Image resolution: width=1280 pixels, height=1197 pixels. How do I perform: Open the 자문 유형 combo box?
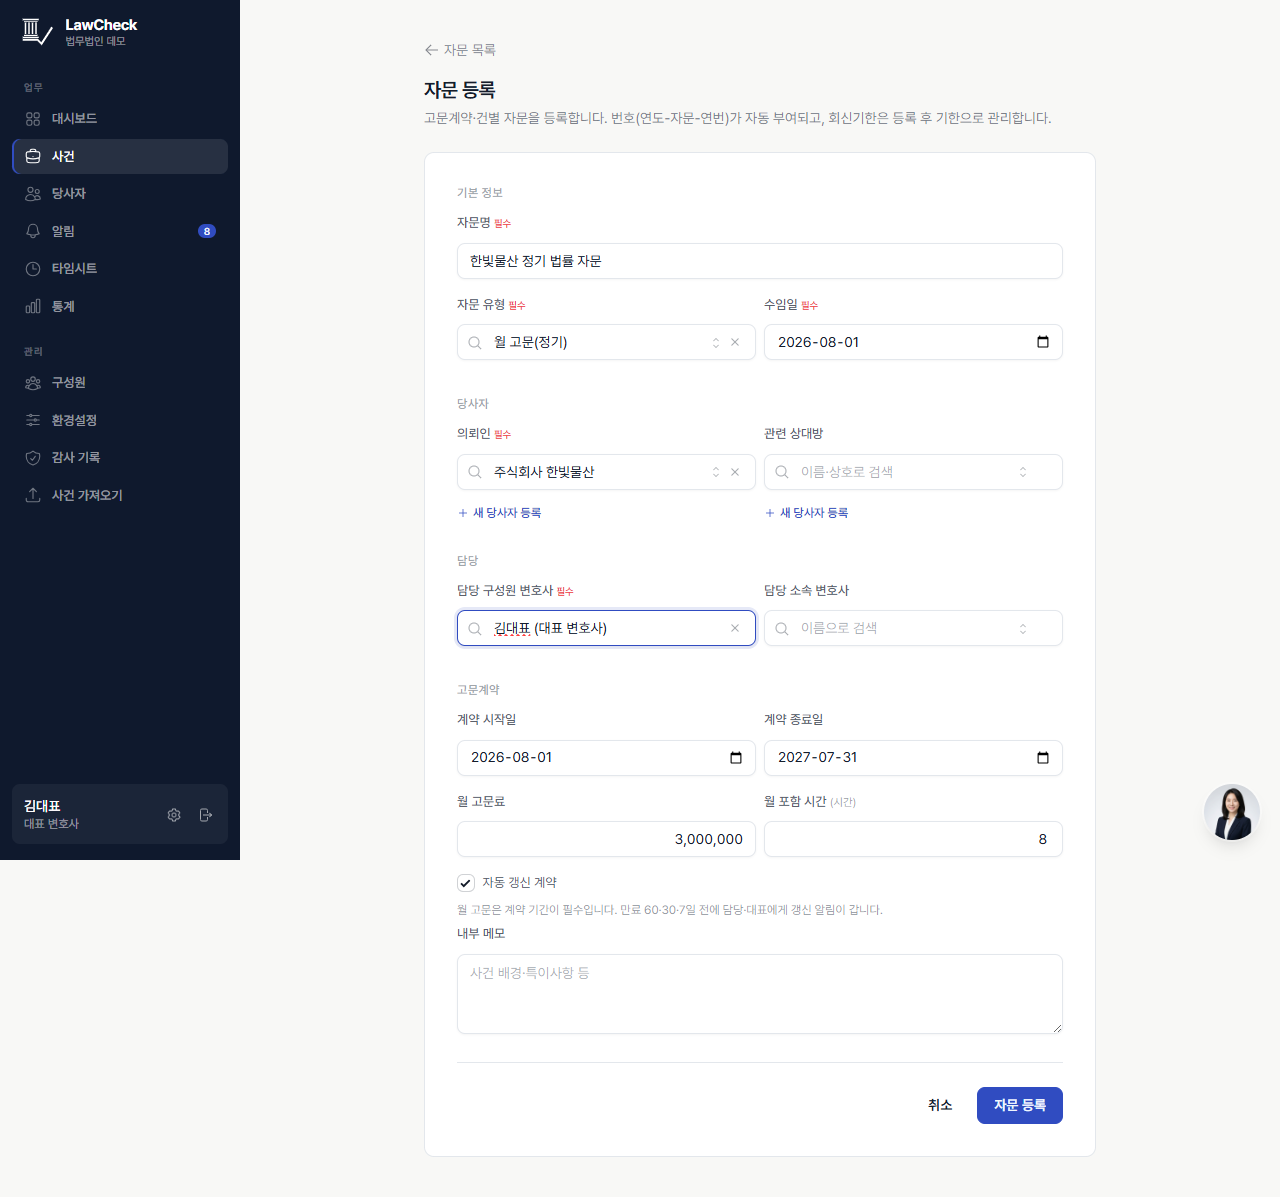tap(606, 342)
